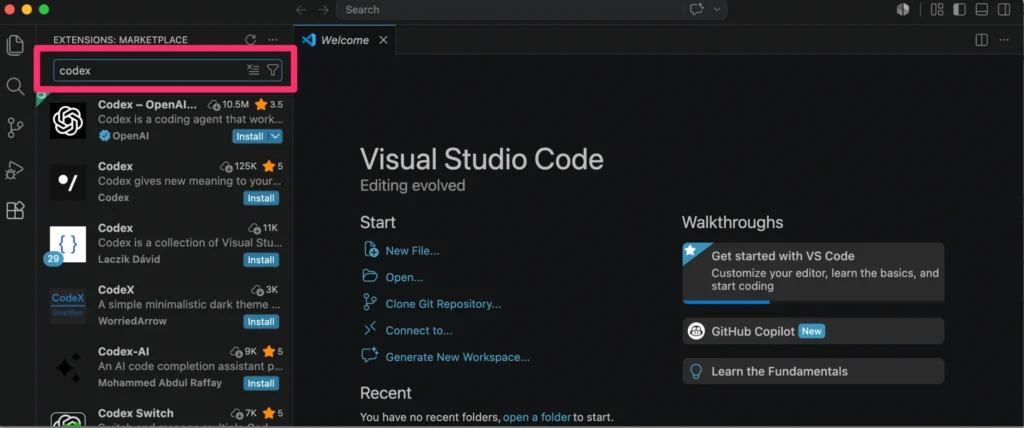Click the Mohammed Abdul Raffay publisher name

pos(160,383)
